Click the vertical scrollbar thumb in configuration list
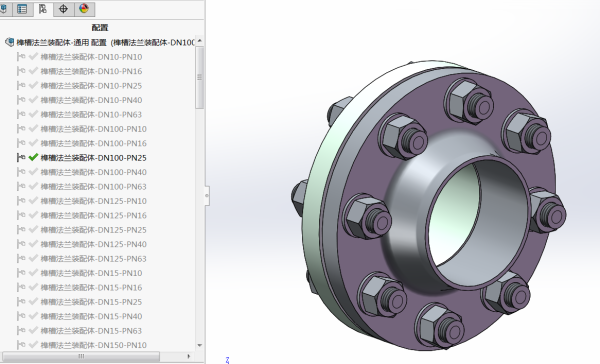This screenshot has height=364, width=600. pyautogui.click(x=199, y=78)
